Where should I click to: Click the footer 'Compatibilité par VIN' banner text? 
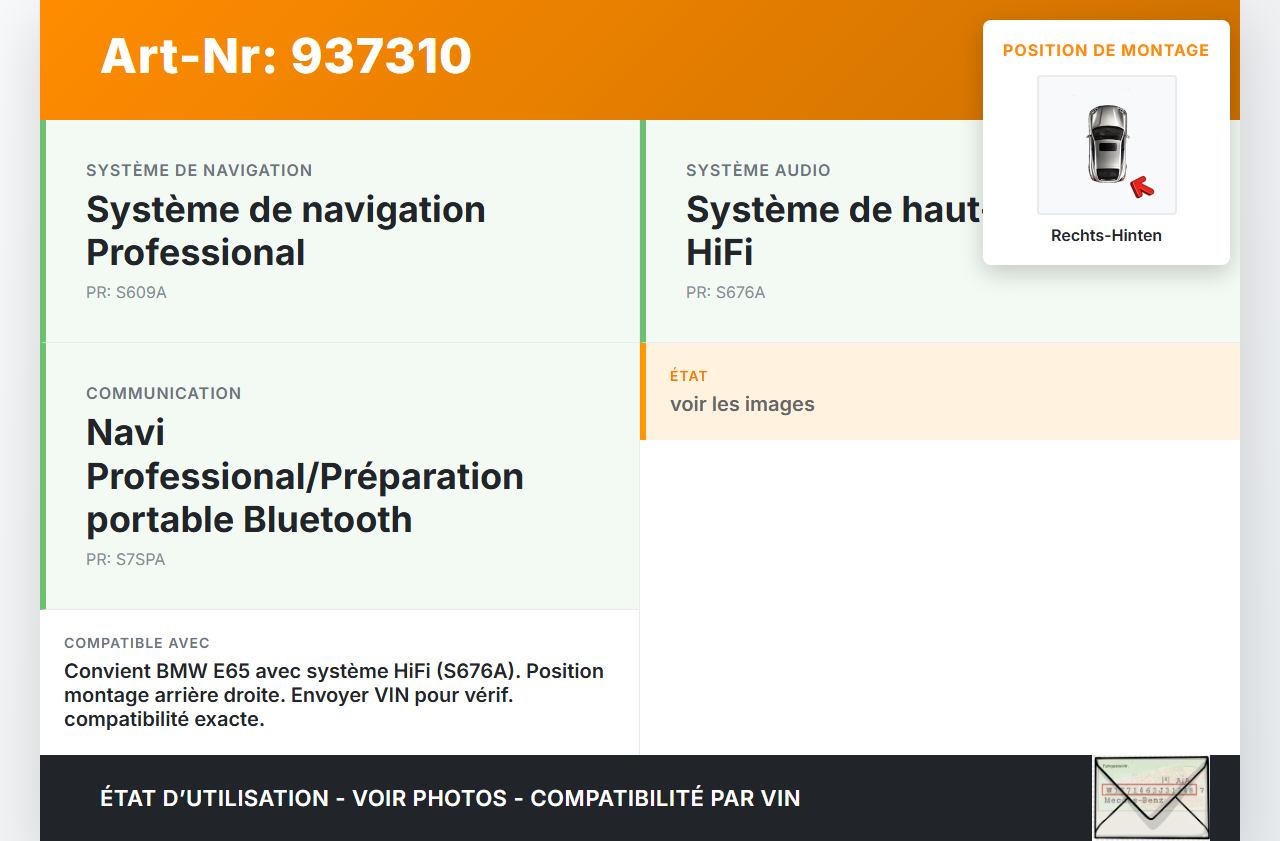pyautogui.click(x=450, y=798)
